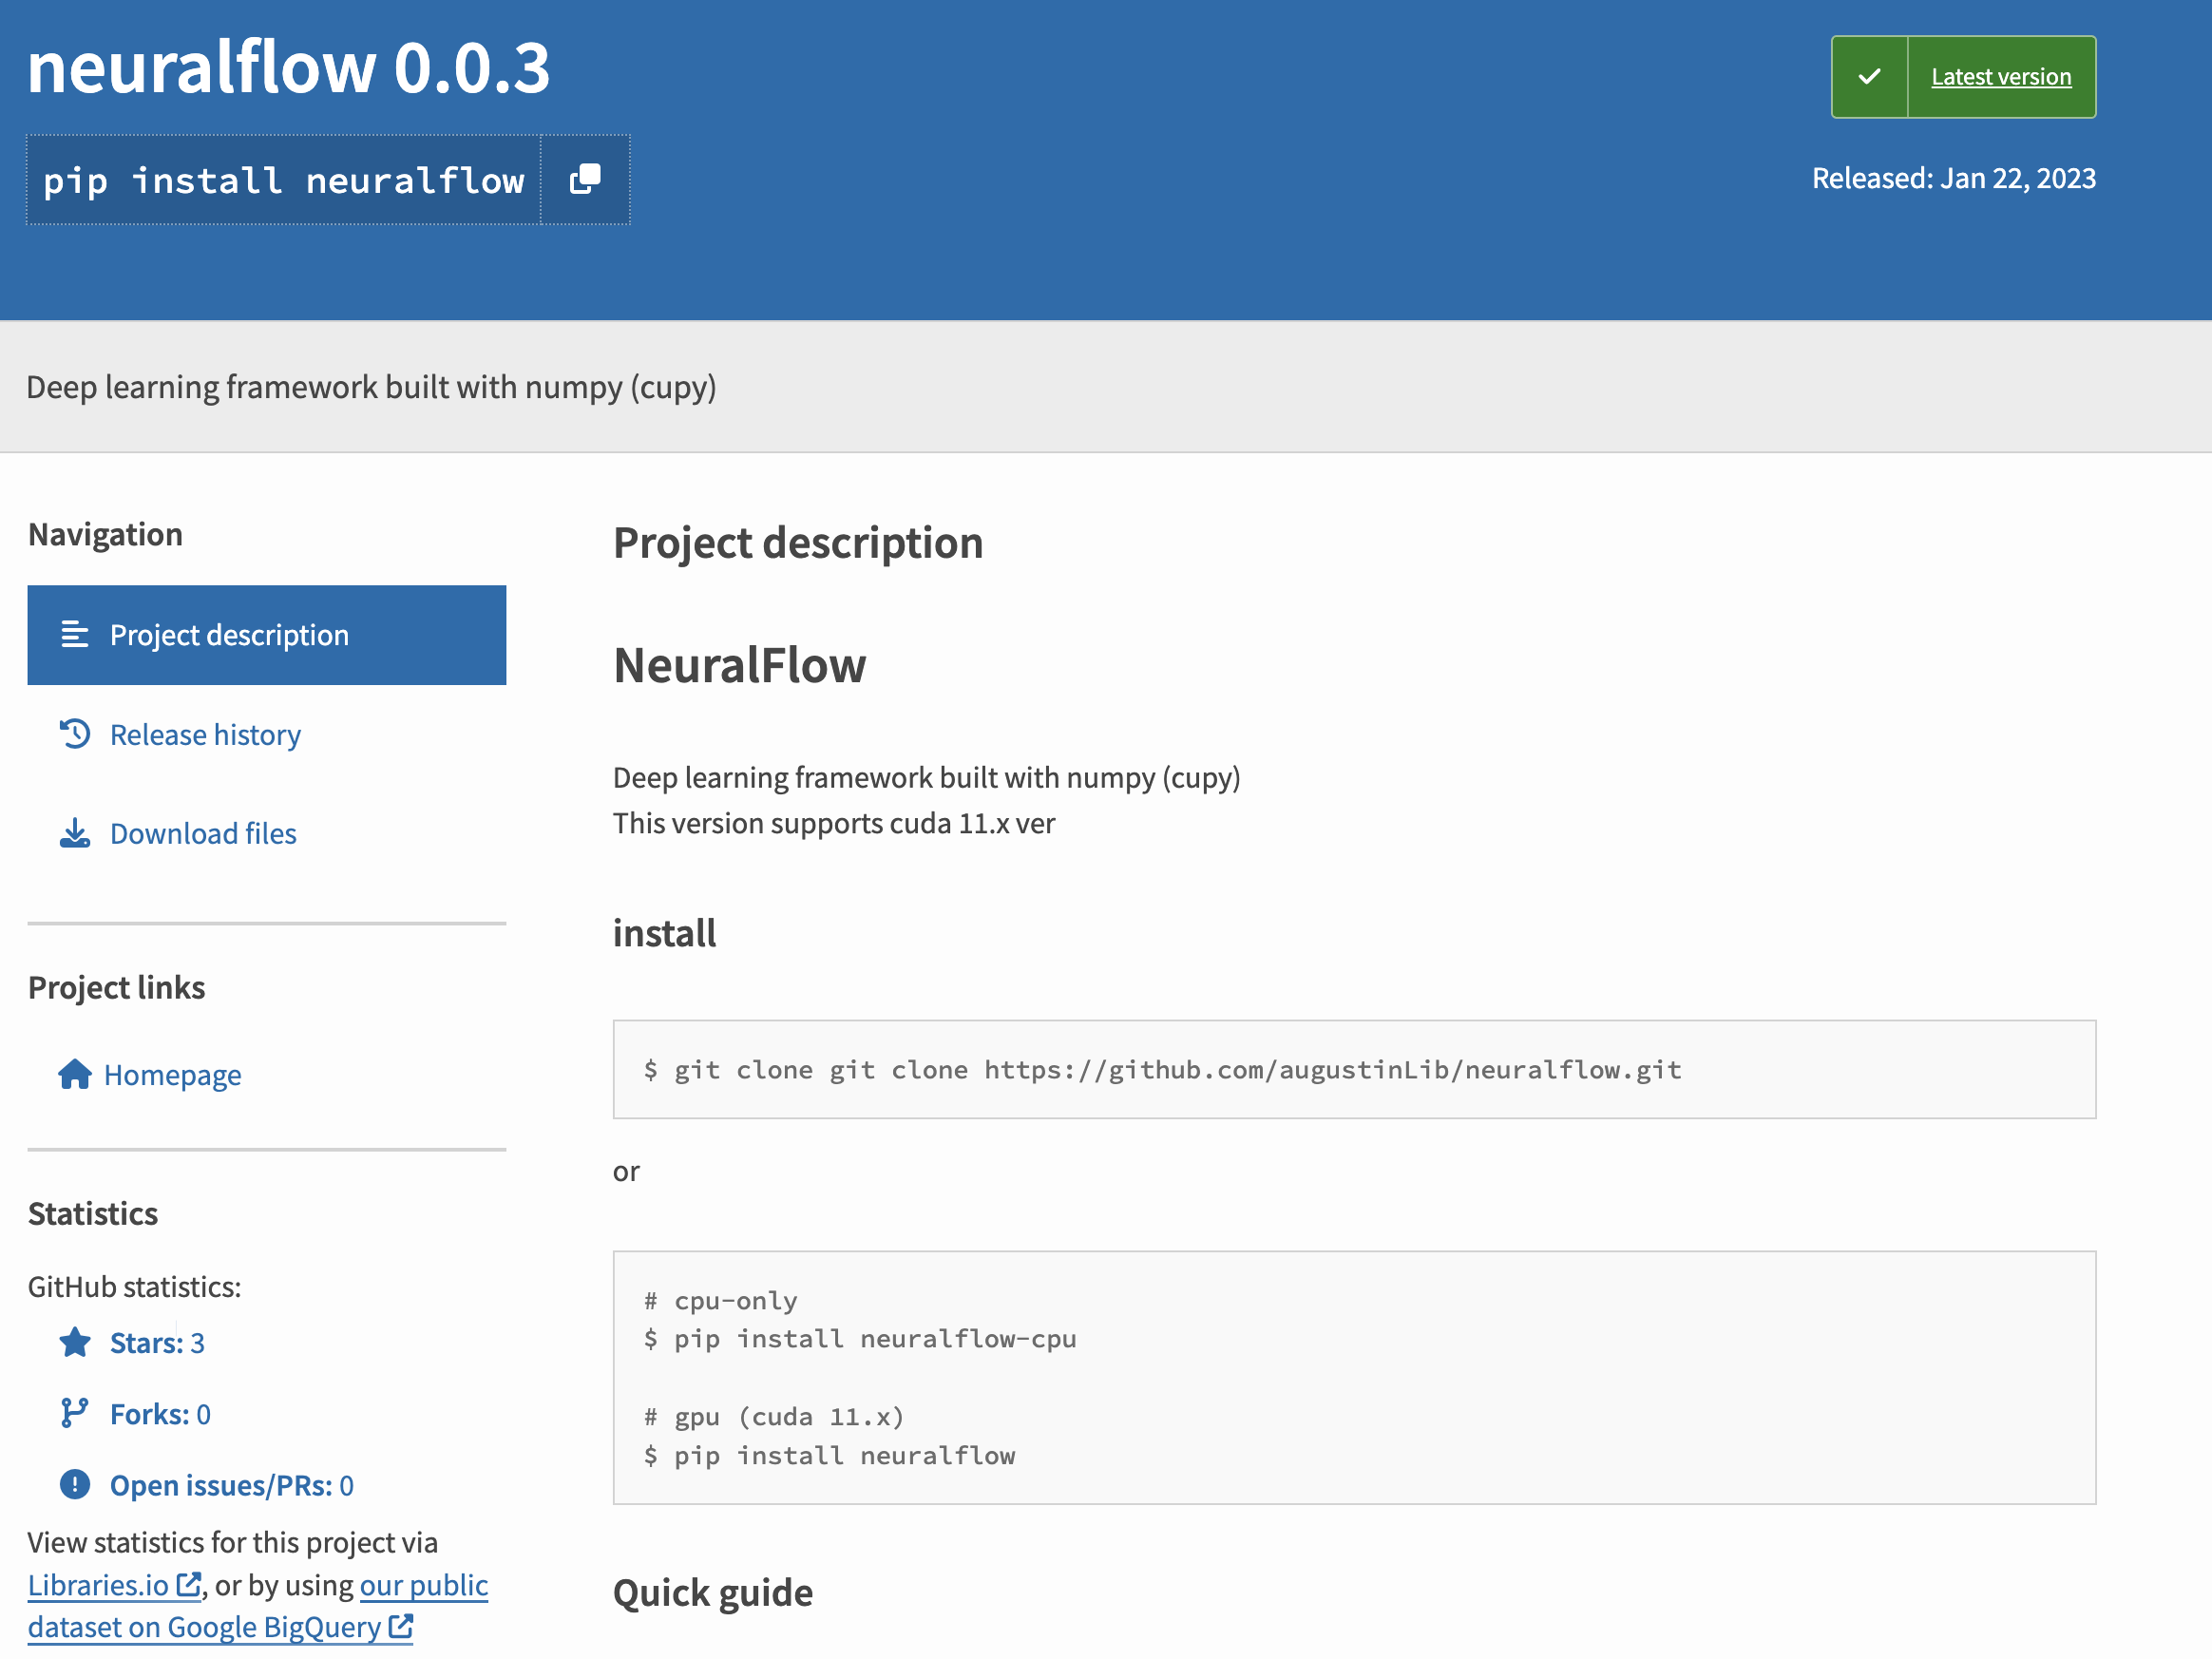Click the Homepage house icon
This screenshot has height=1659, width=2212.
click(x=75, y=1074)
